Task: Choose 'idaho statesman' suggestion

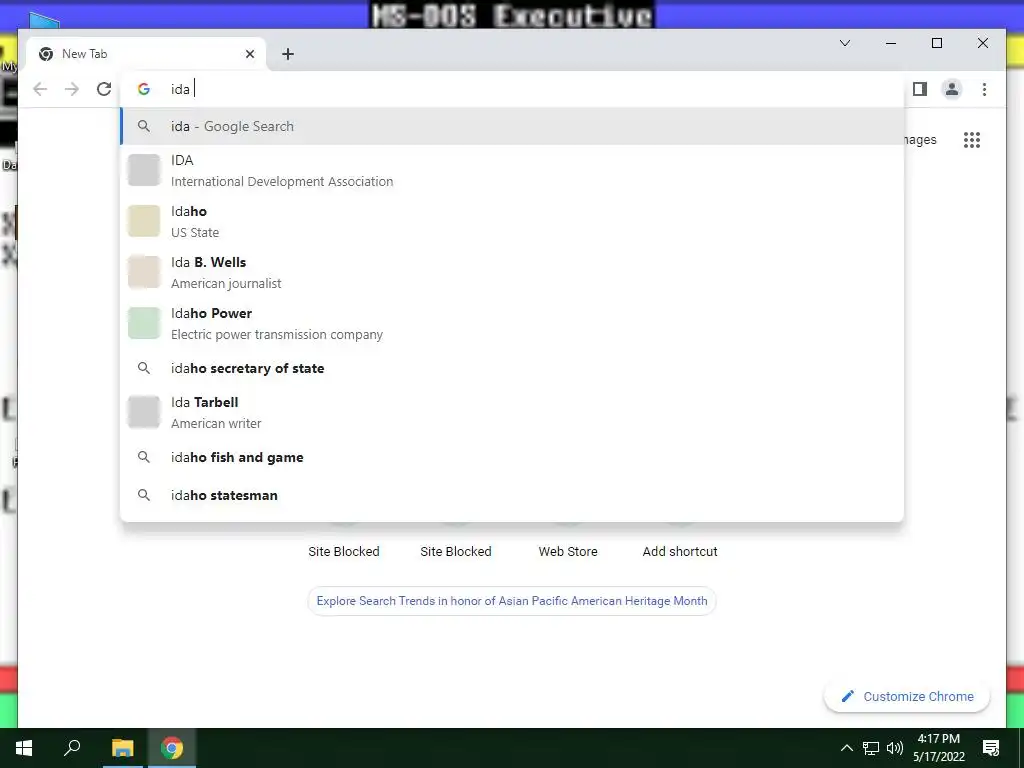Action: tap(512, 495)
